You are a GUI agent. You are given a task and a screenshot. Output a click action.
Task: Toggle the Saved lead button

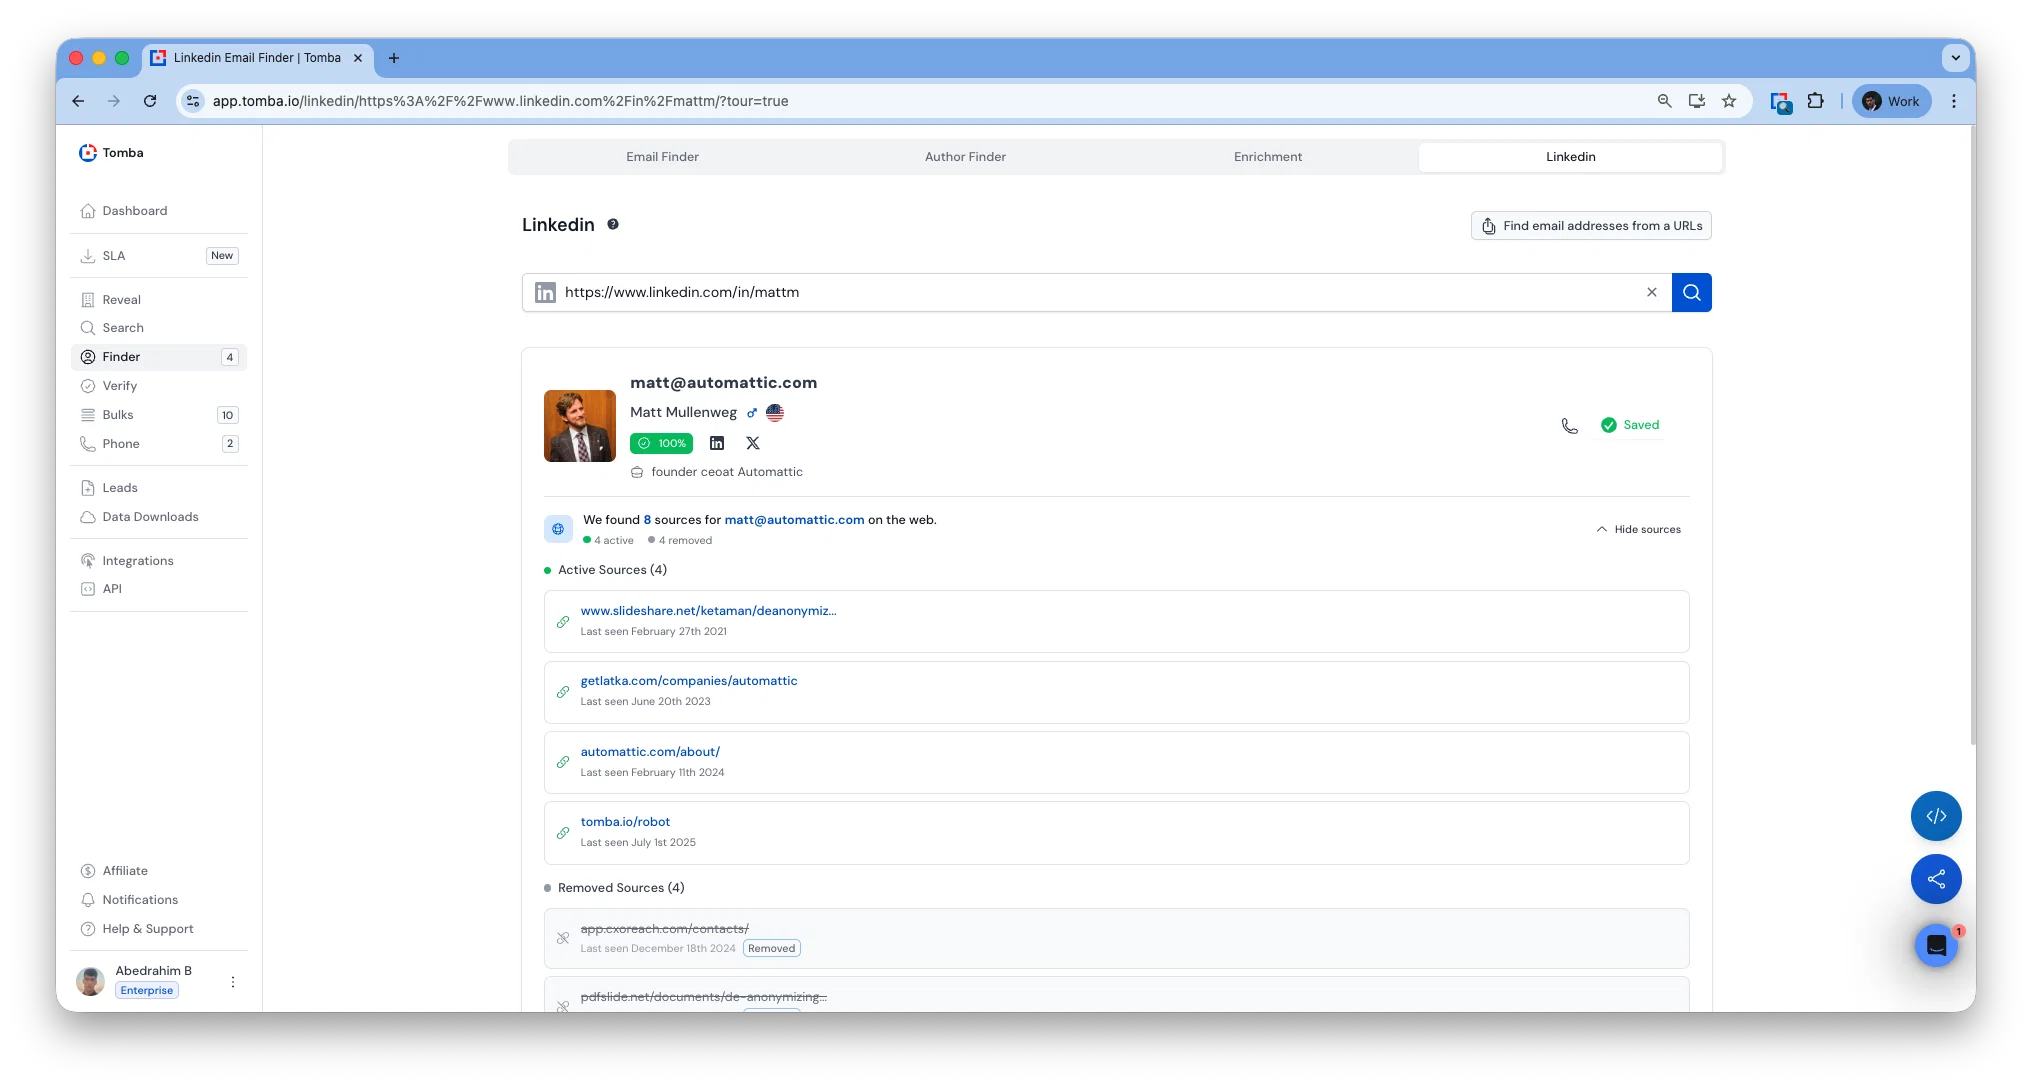(x=1630, y=425)
